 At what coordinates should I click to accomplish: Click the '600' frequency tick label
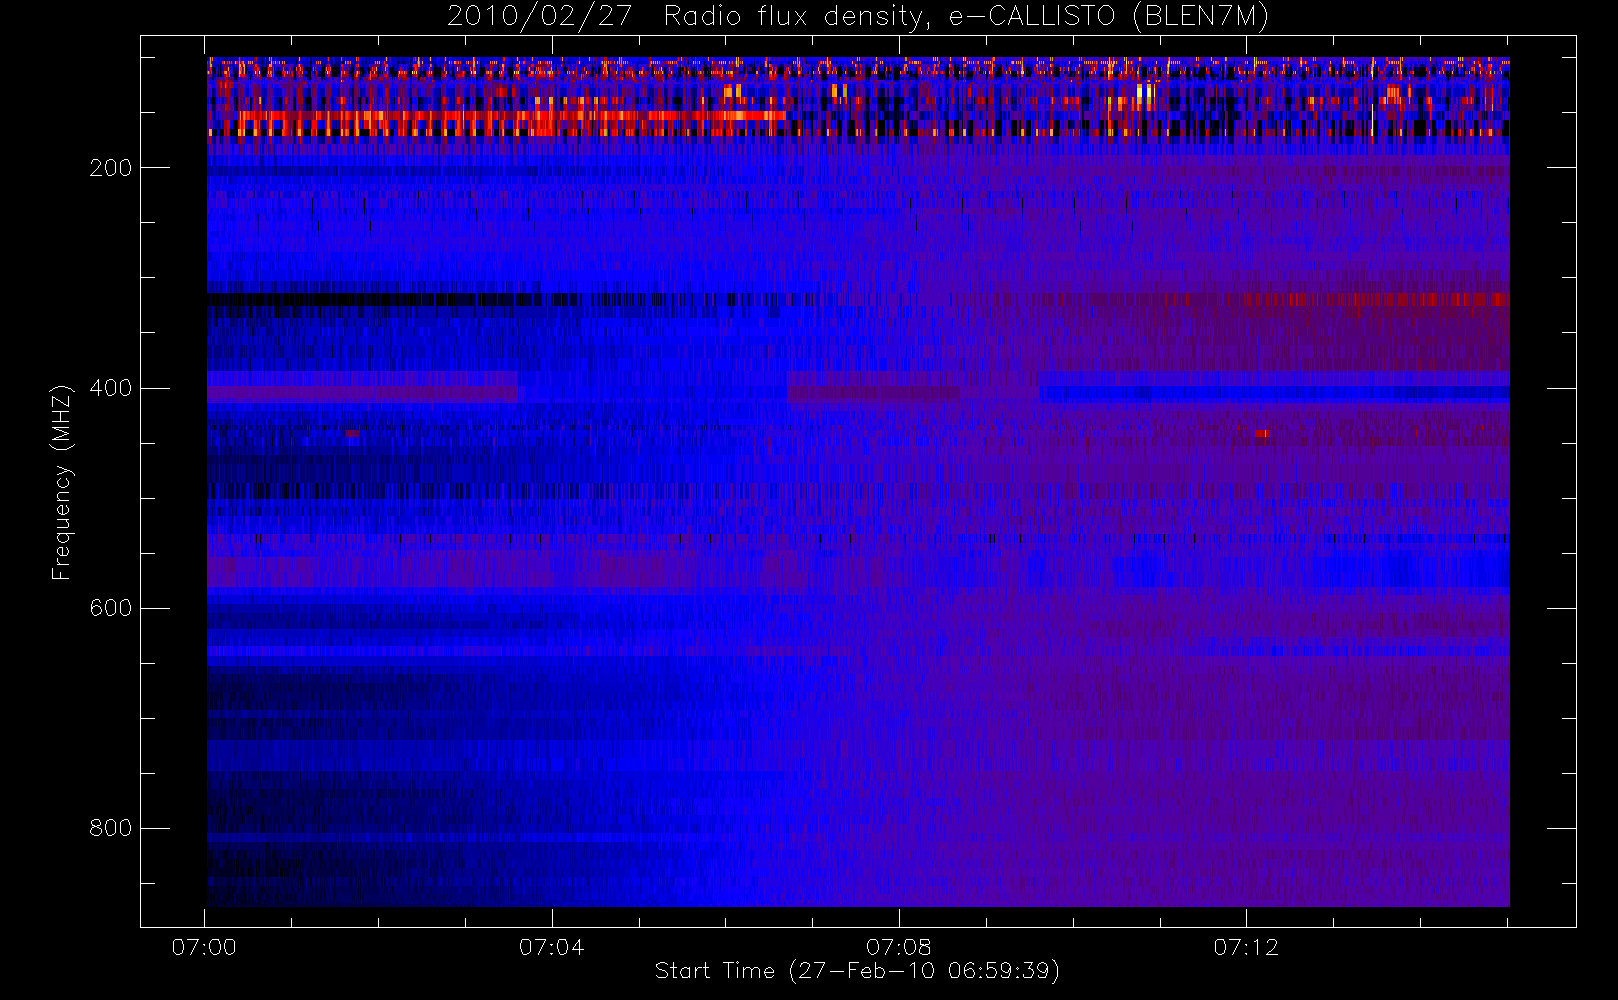pyautogui.click(x=110, y=608)
